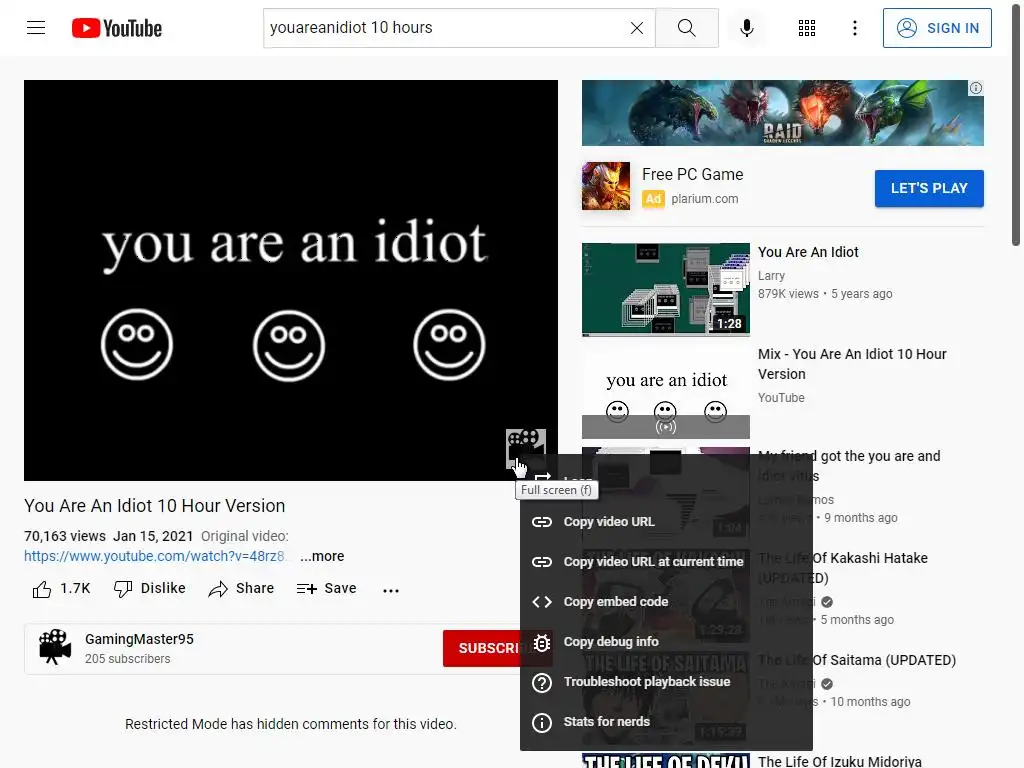The width and height of the screenshot is (1024, 768).
Task: Expand description with '...more'
Action: point(322,556)
